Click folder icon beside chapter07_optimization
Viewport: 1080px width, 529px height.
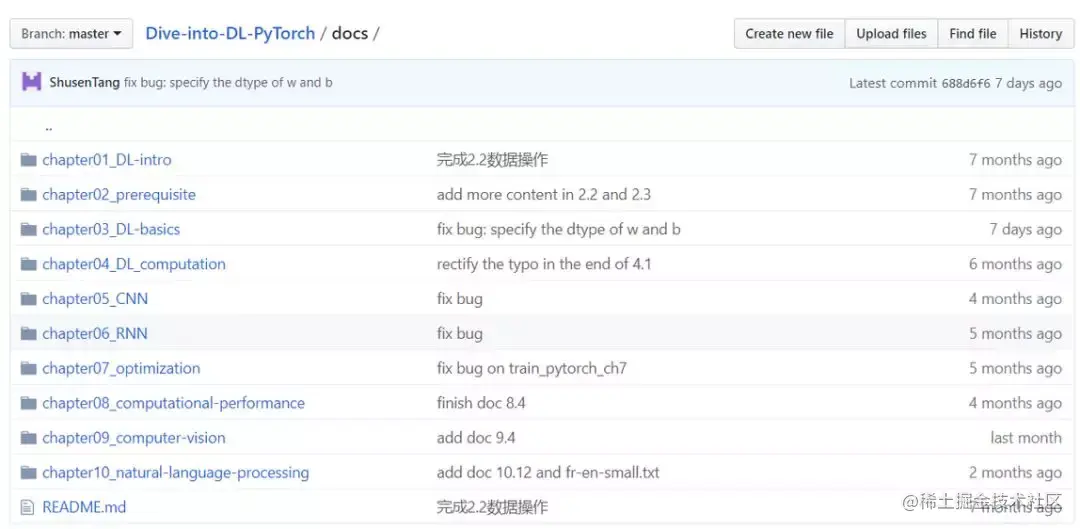point(28,369)
